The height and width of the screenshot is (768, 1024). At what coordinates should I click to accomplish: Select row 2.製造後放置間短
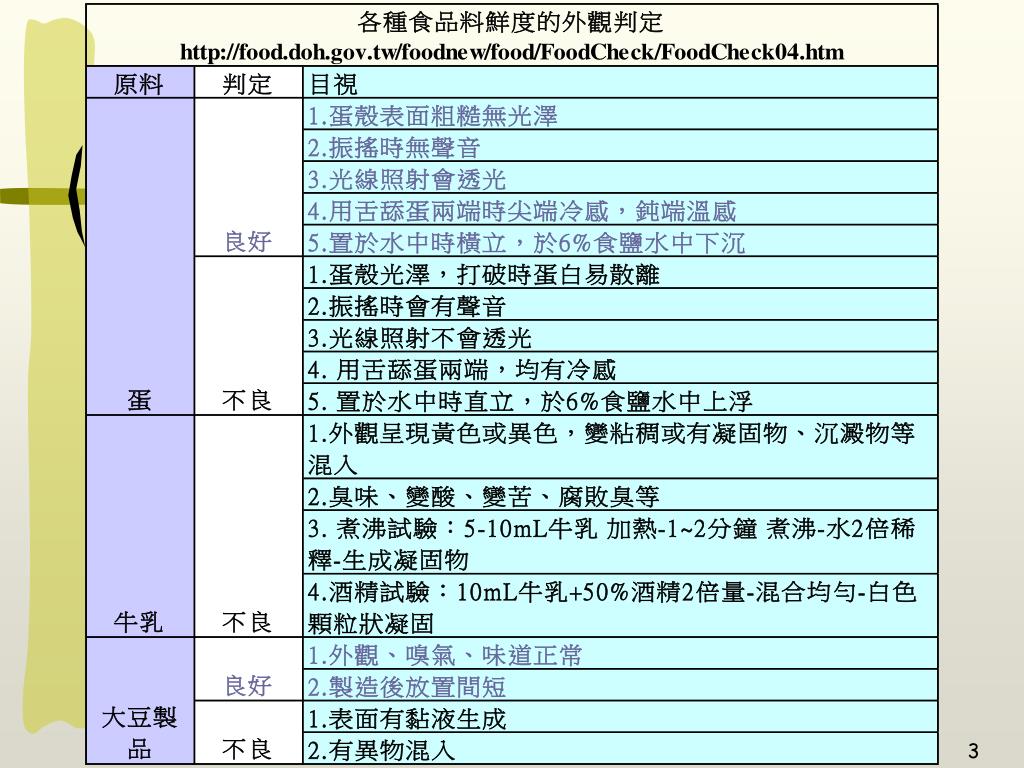pyautogui.click(x=620, y=686)
